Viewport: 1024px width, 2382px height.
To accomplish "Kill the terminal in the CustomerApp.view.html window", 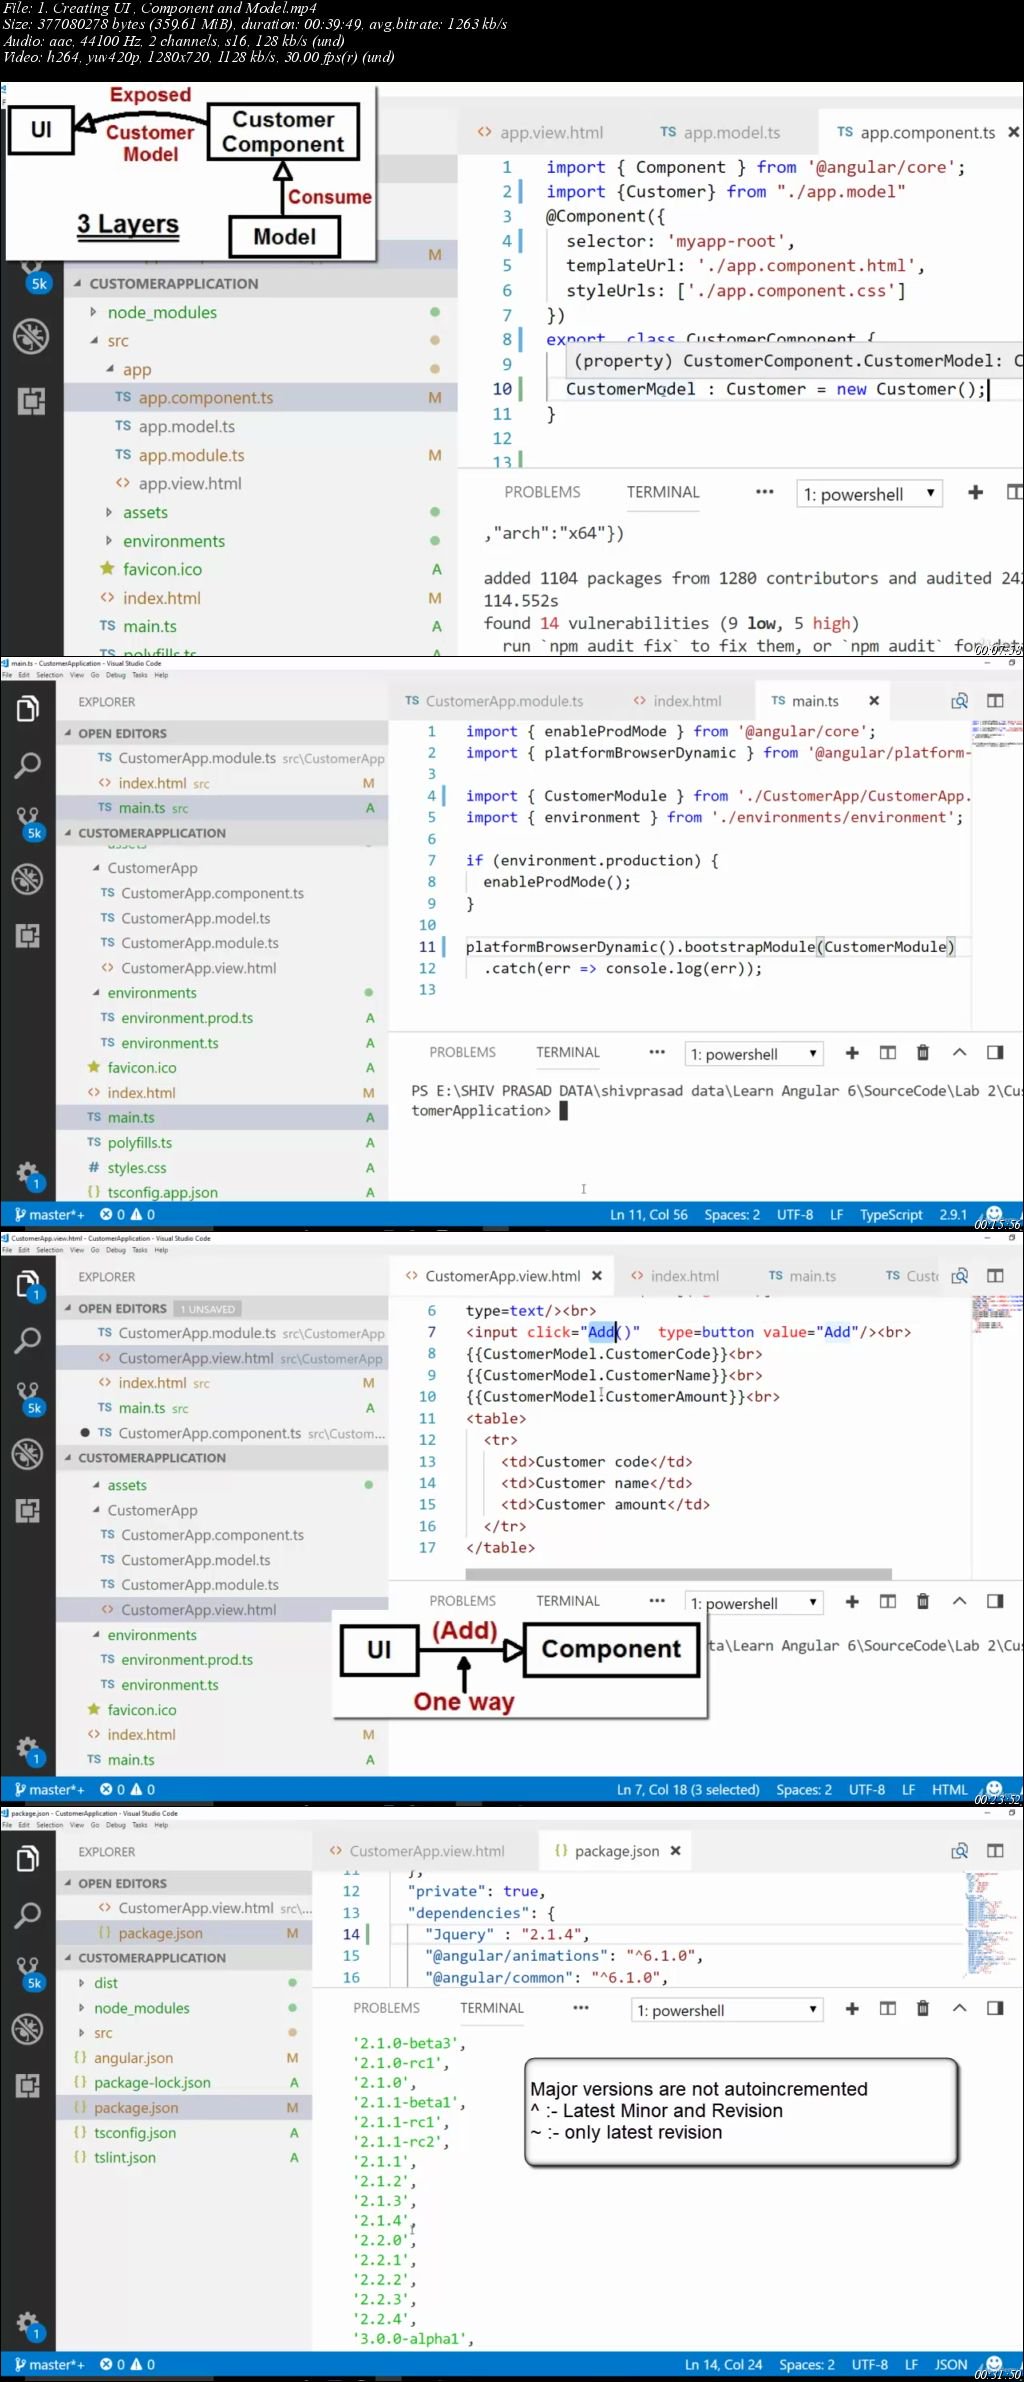I will (x=923, y=1601).
